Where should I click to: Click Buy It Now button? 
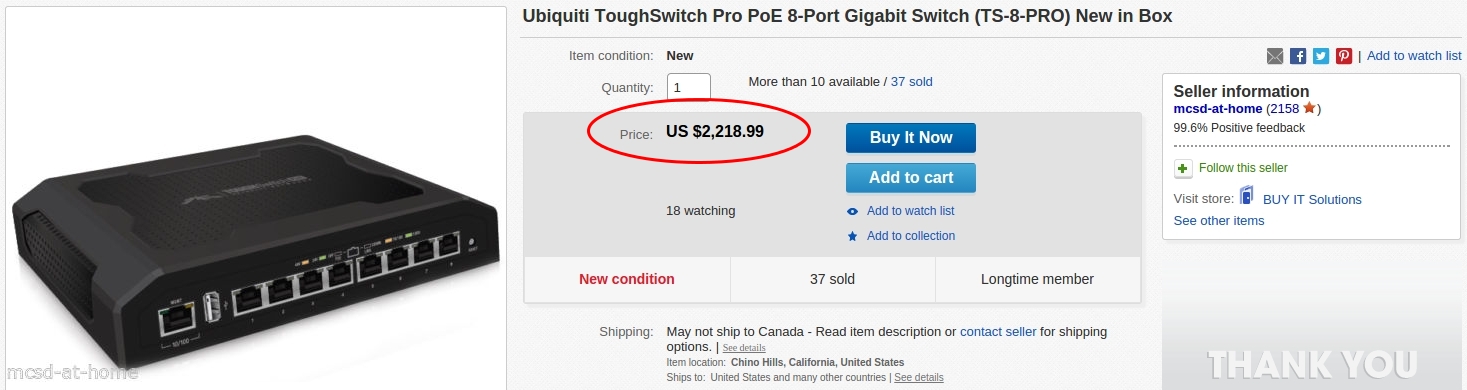[x=911, y=138]
